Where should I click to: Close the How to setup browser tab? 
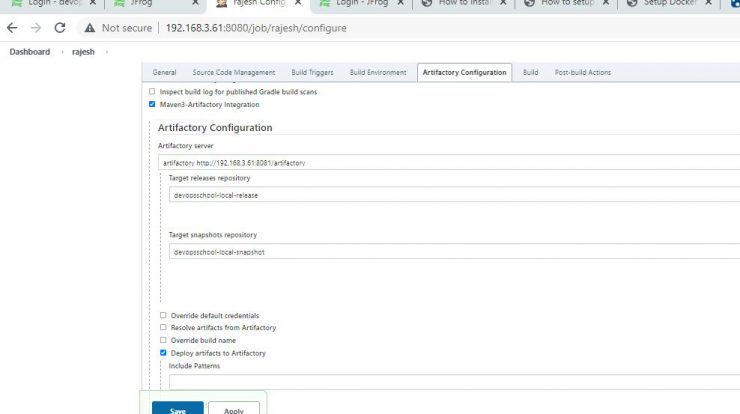pos(605,3)
